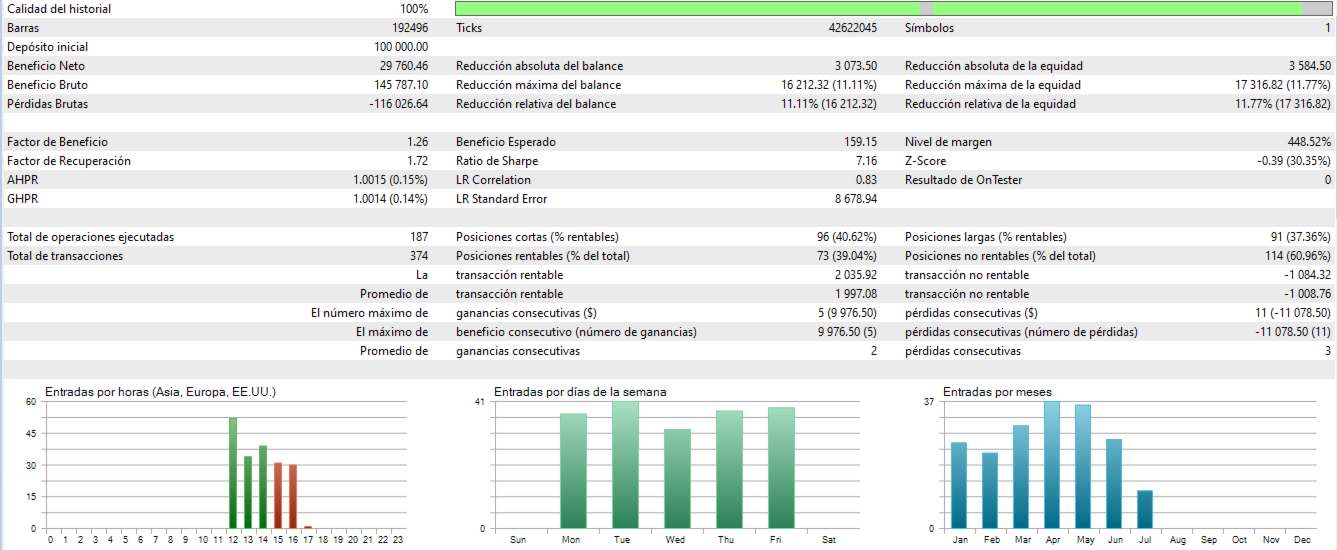This screenshot has width=1337, height=550.
Task: Click the bars value 192496
Action: coord(408,28)
